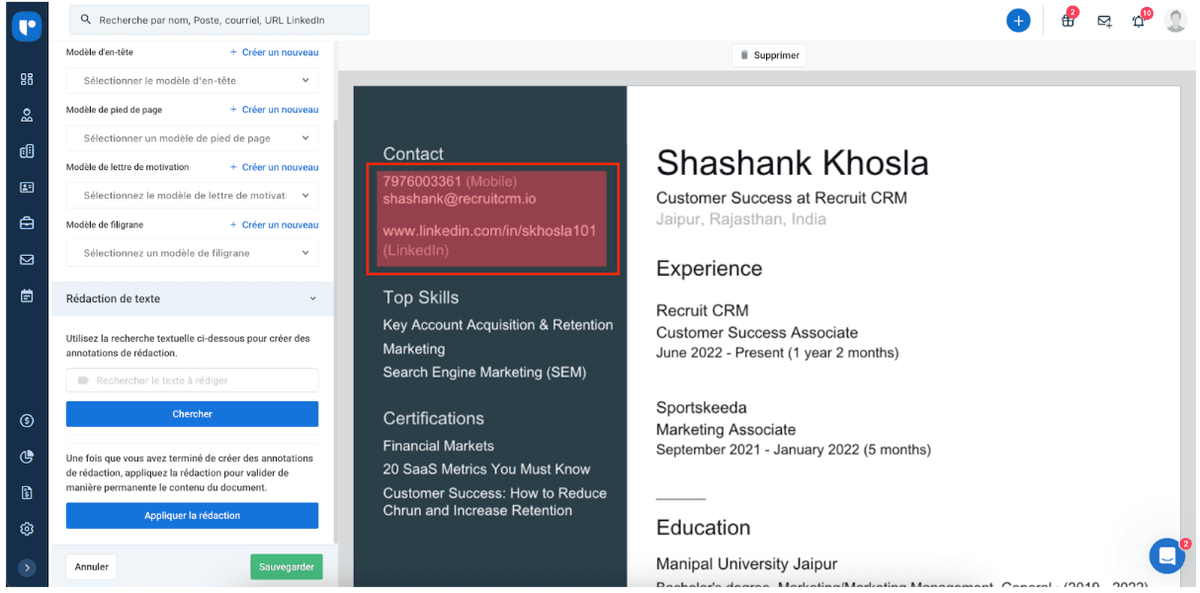Open the pie chart reports icon

27,457
